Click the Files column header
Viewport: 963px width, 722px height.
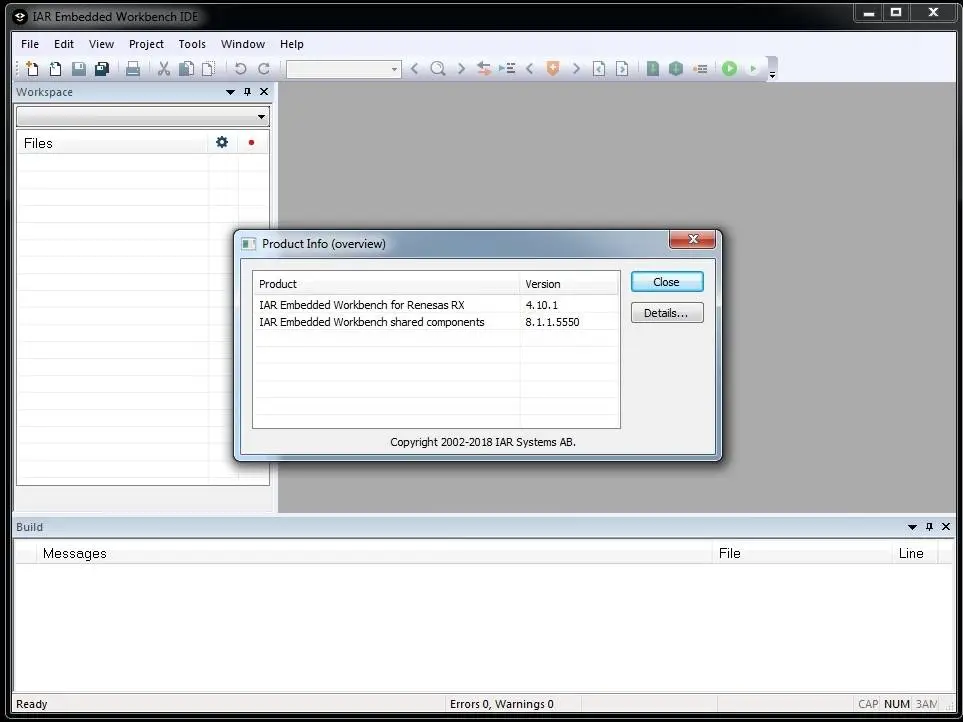[x=112, y=143]
